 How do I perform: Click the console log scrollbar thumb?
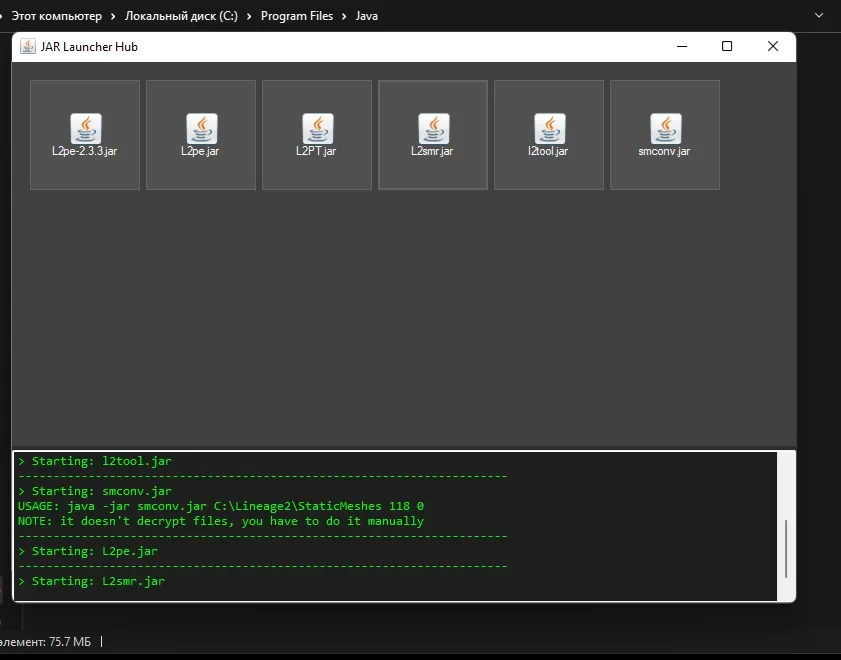786,548
